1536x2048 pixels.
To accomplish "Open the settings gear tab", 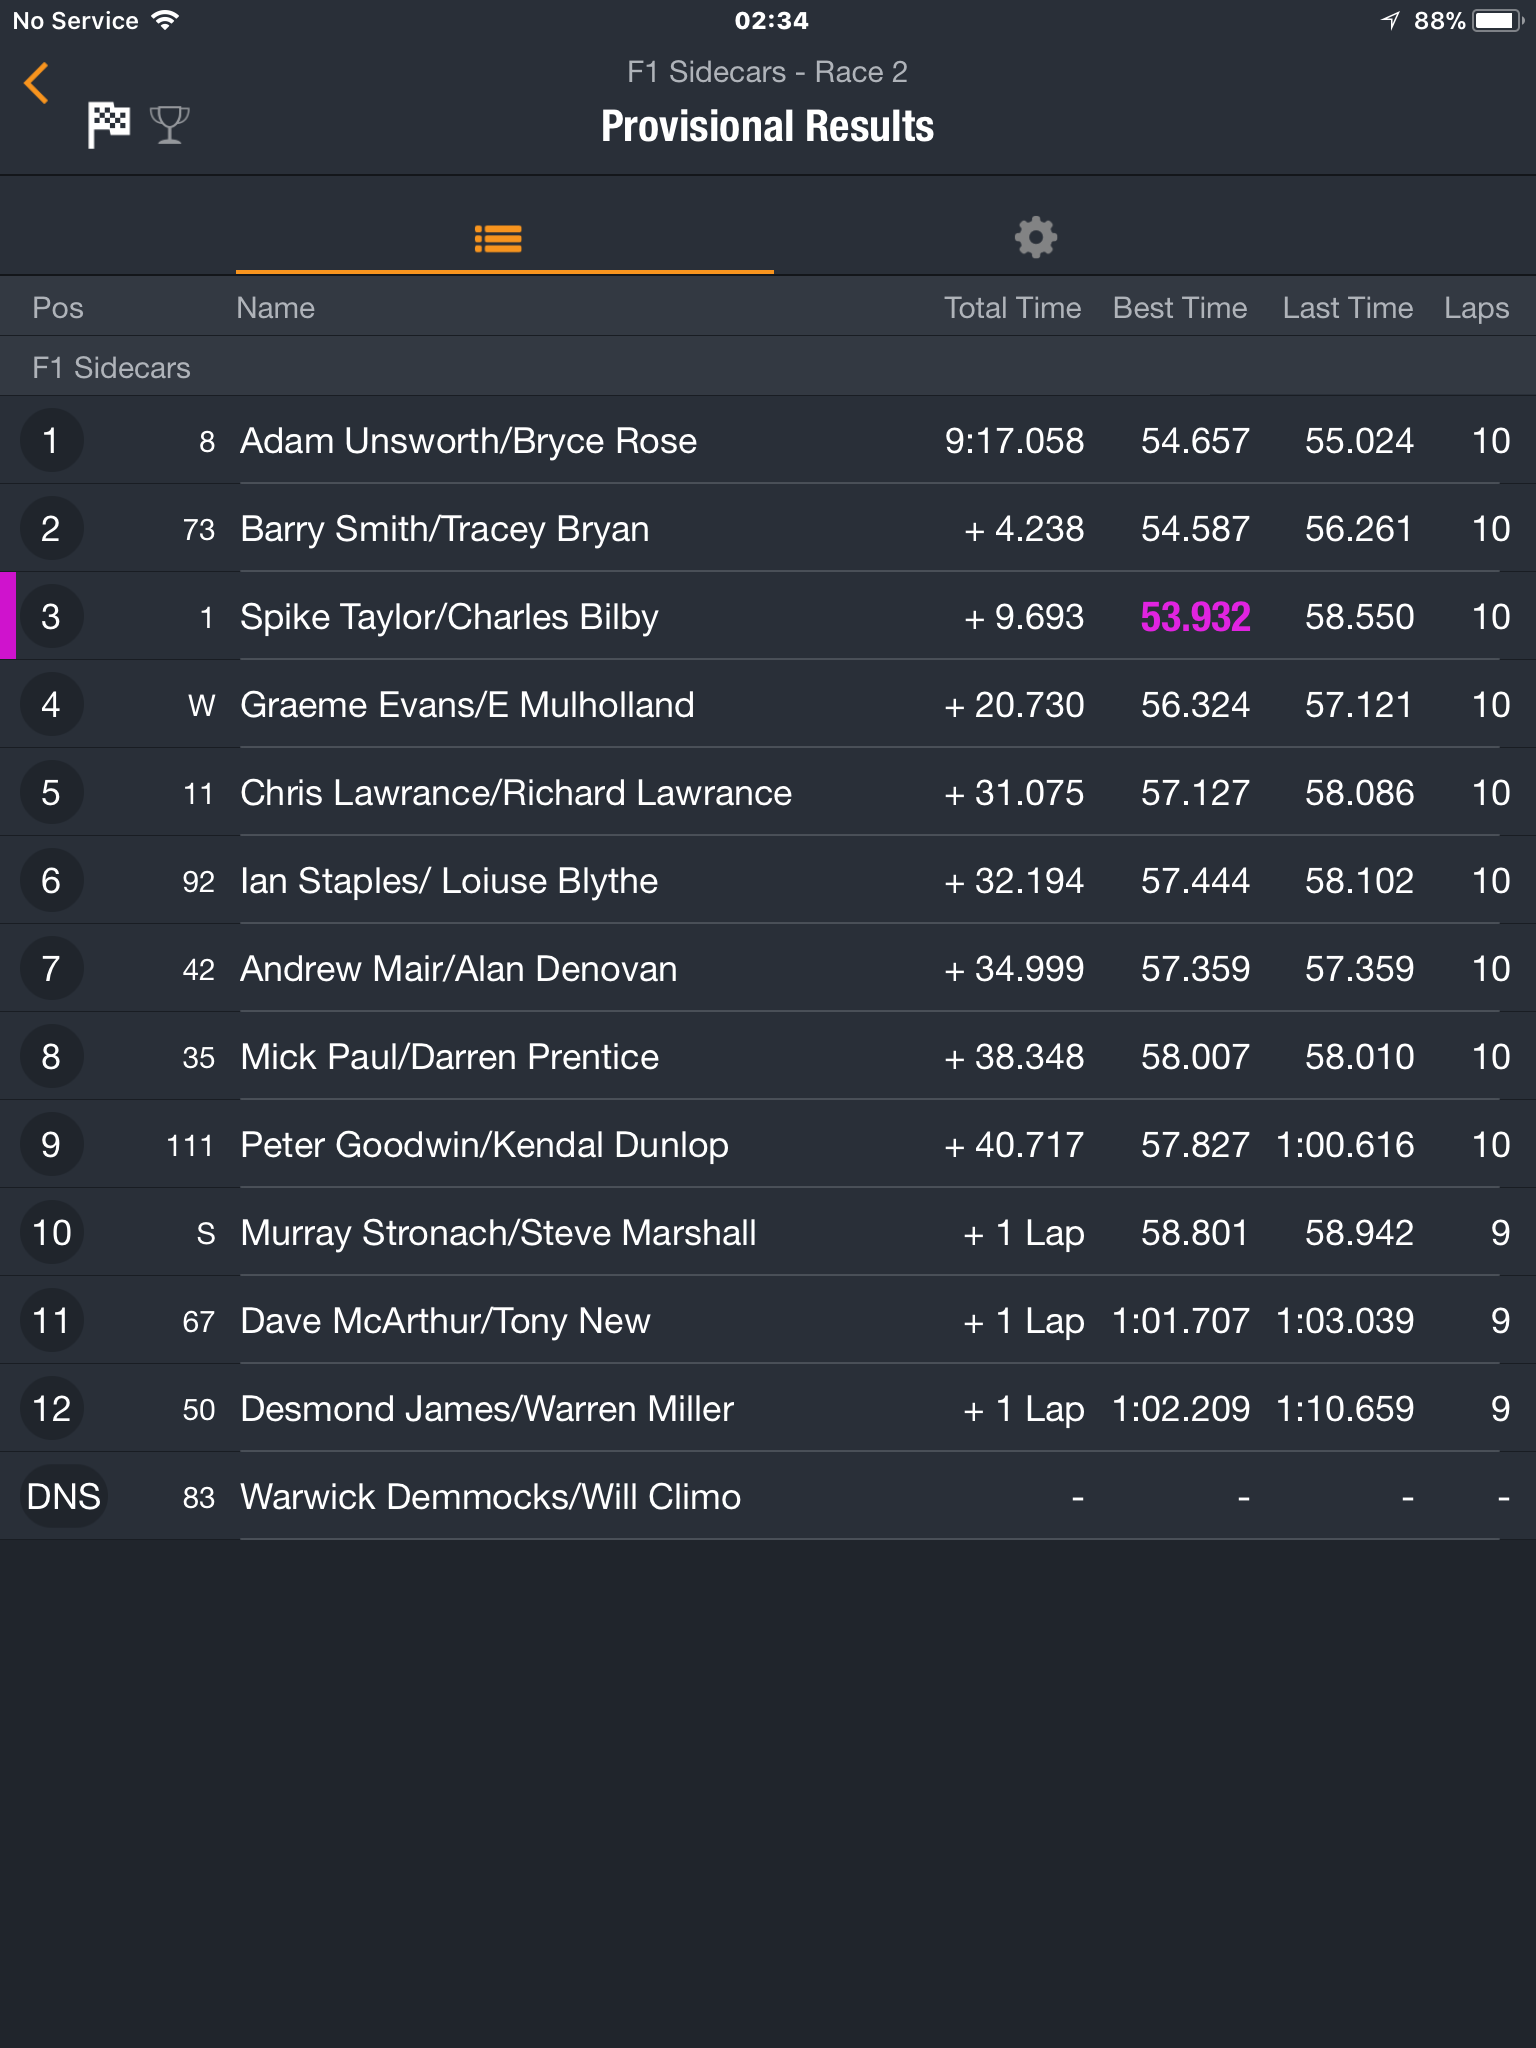I will click(1035, 238).
